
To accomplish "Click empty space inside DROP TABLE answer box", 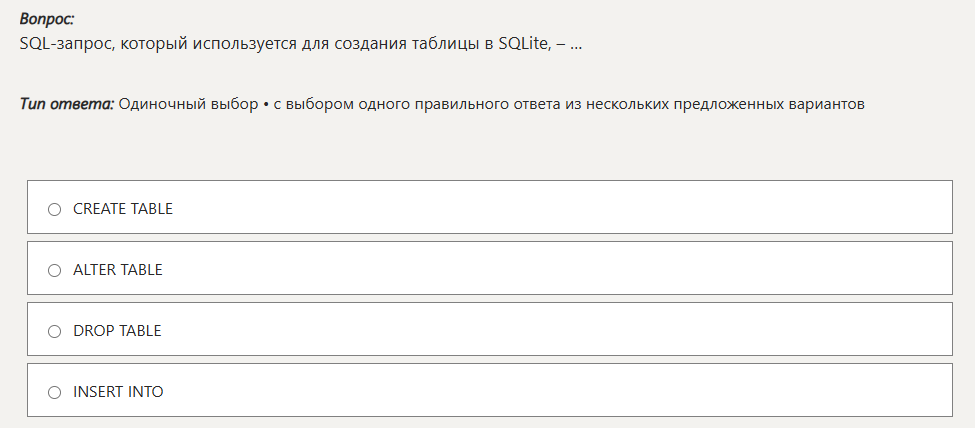I will 560,329.
